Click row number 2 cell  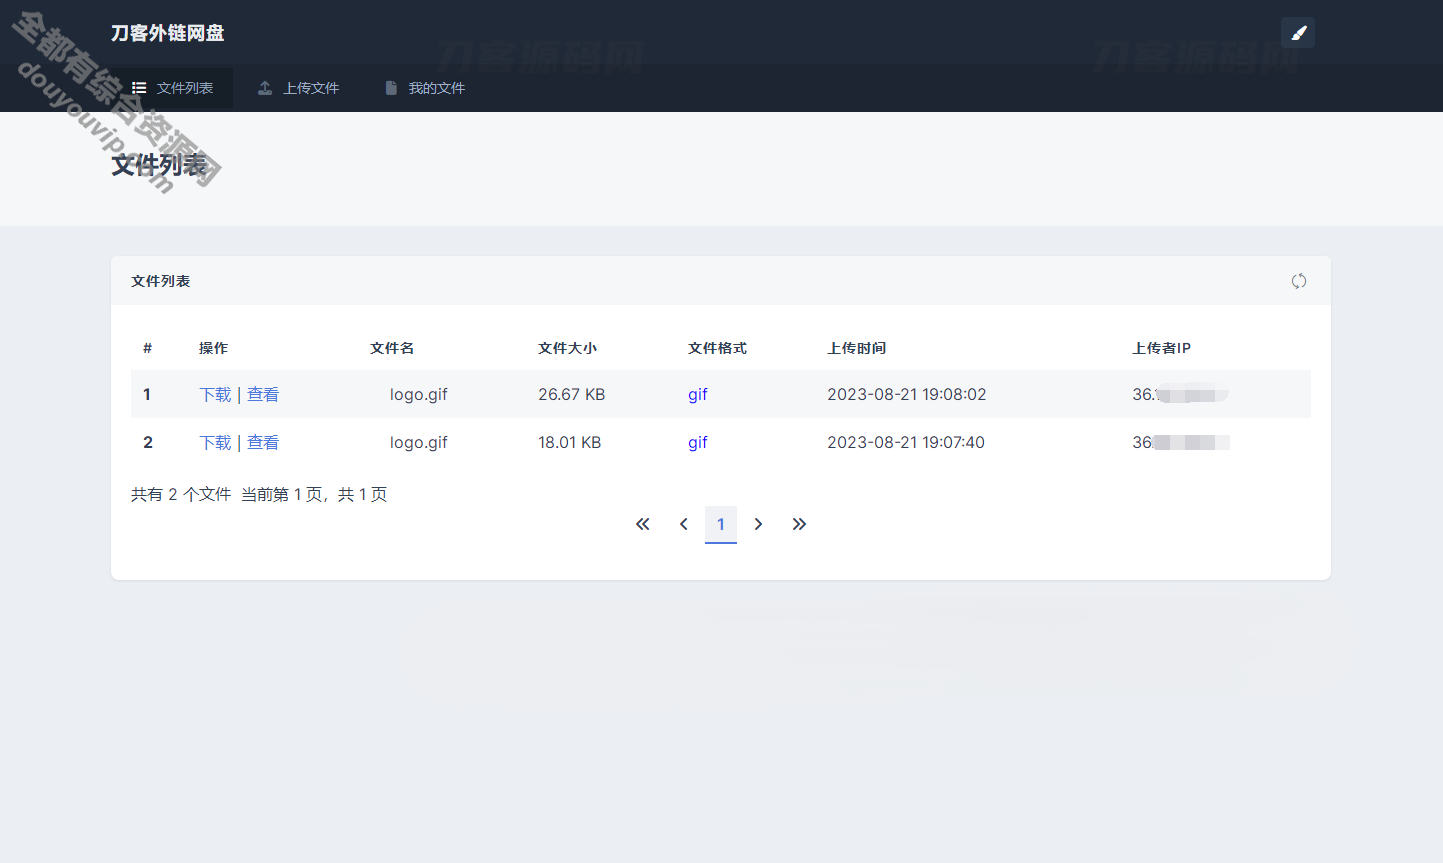click(148, 442)
